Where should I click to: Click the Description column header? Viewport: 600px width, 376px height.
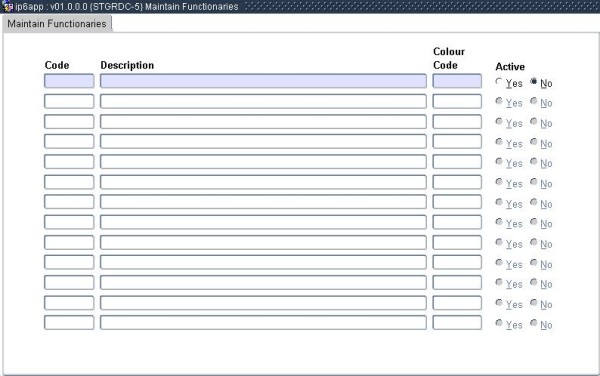click(127, 65)
